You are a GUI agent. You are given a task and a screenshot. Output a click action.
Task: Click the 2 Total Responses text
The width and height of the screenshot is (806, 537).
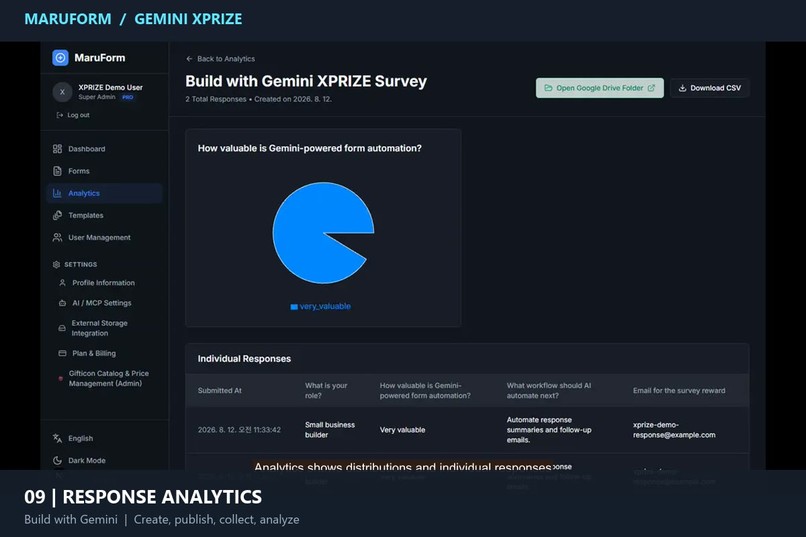216,99
